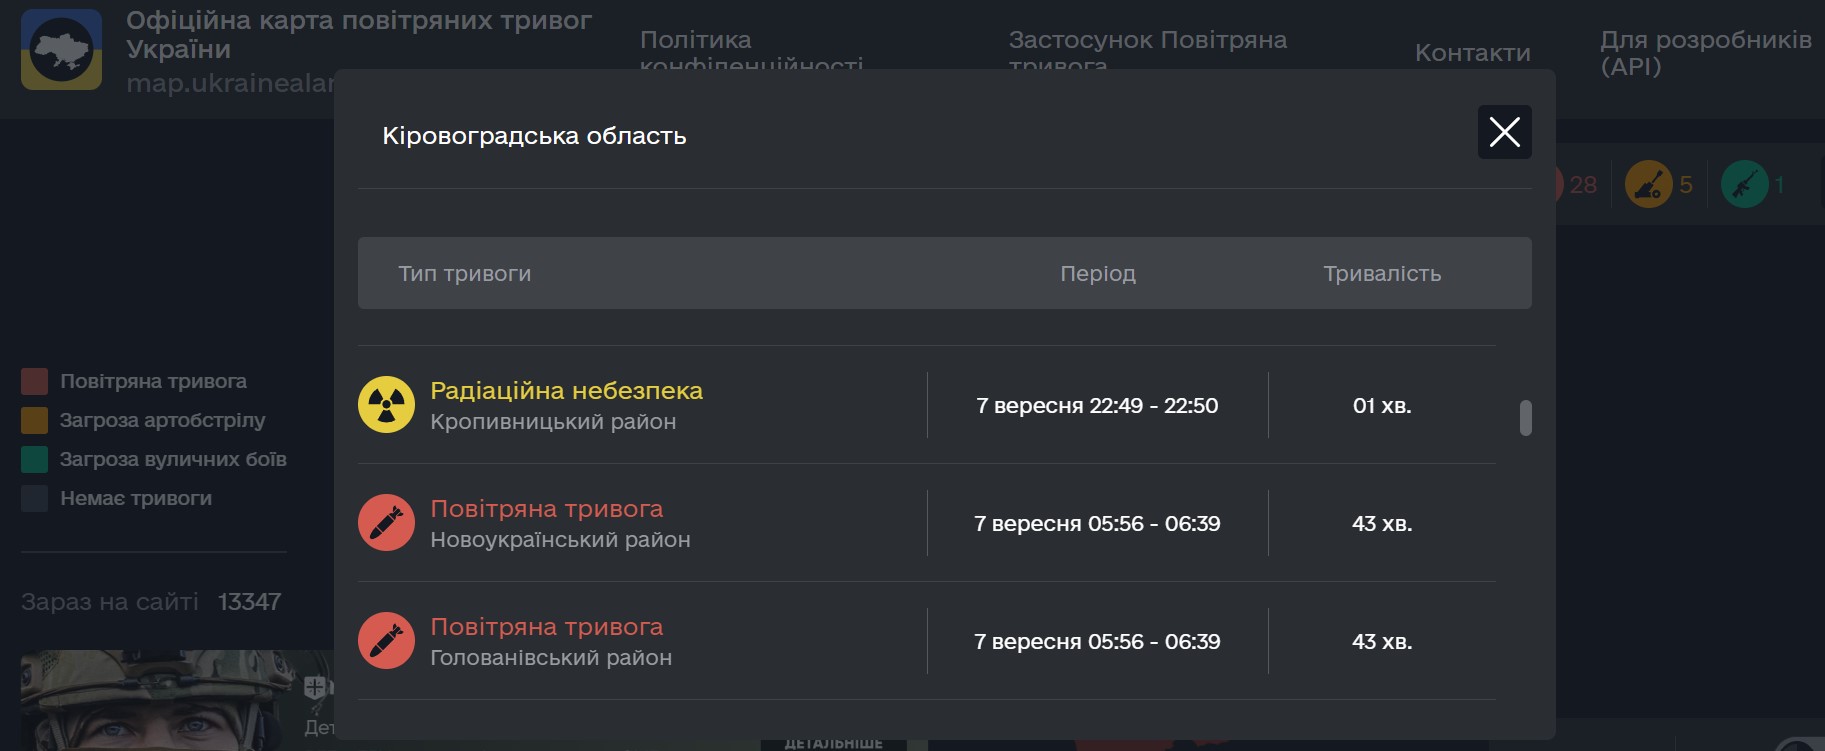Click the dark Немає тривоги legend swatch
This screenshot has height=751, width=1825.
click(34, 498)
